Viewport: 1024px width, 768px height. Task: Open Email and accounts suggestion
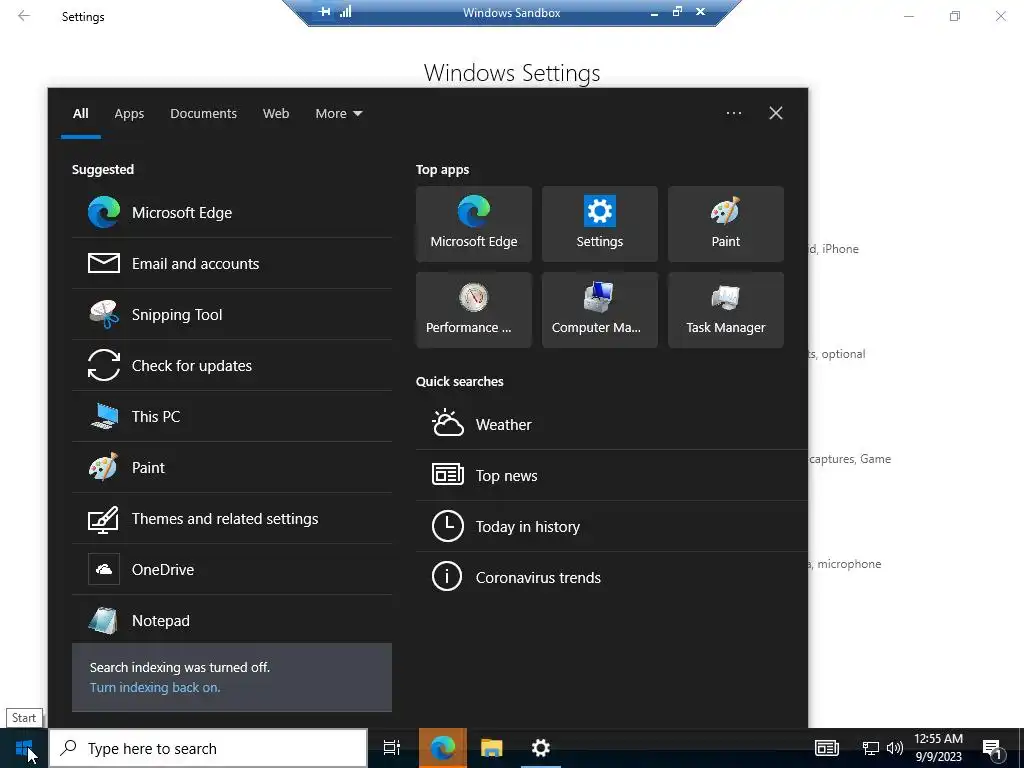[232, 263]
